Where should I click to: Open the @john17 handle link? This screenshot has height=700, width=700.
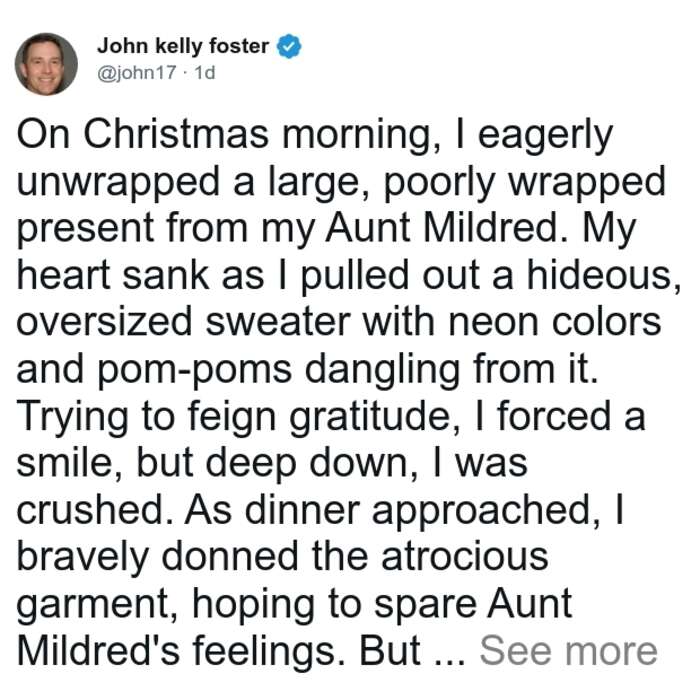click(137, 73)
